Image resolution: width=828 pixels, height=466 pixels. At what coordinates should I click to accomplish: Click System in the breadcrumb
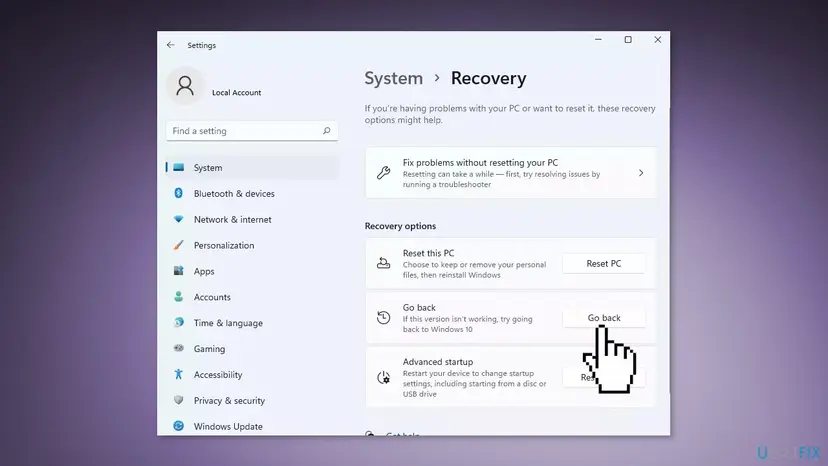[393, 78]
